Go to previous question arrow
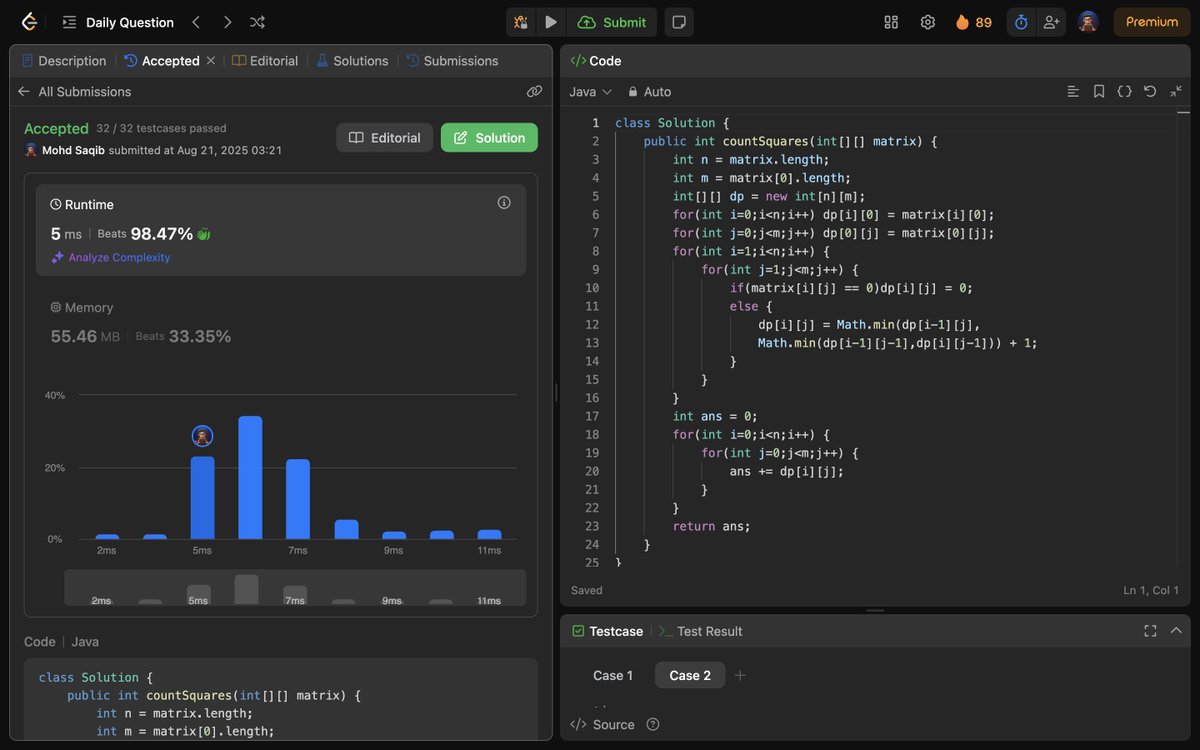The image size is (1200, 750). coord(196,22)
